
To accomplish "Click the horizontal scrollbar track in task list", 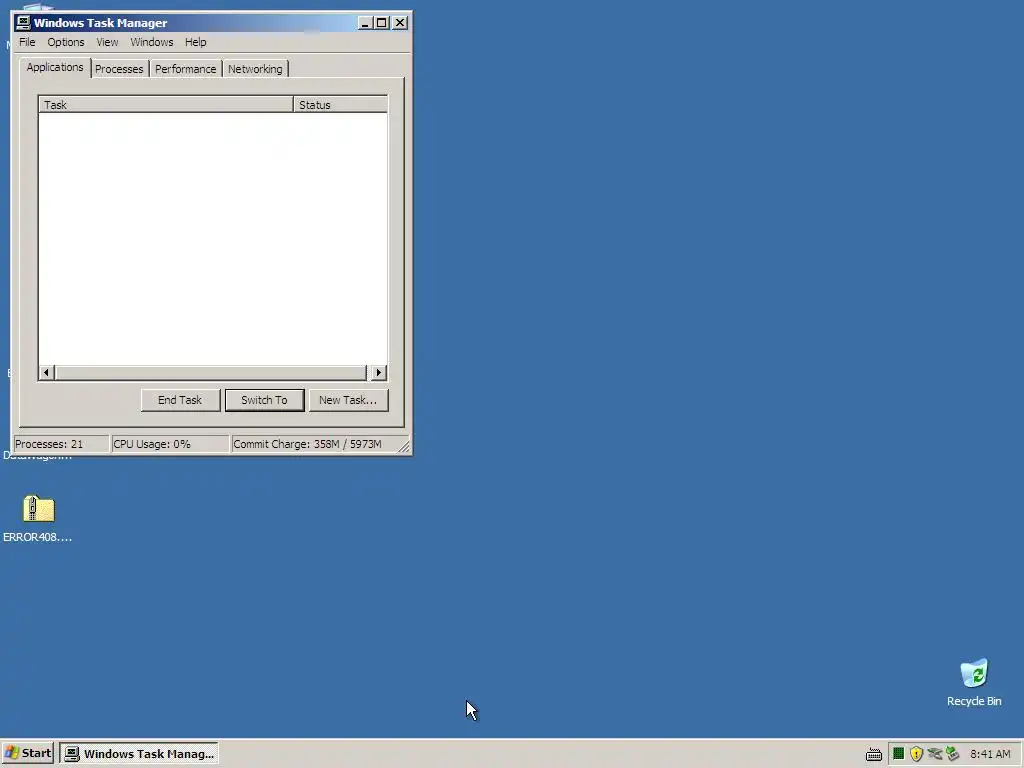I will click(x=211, y=372).
